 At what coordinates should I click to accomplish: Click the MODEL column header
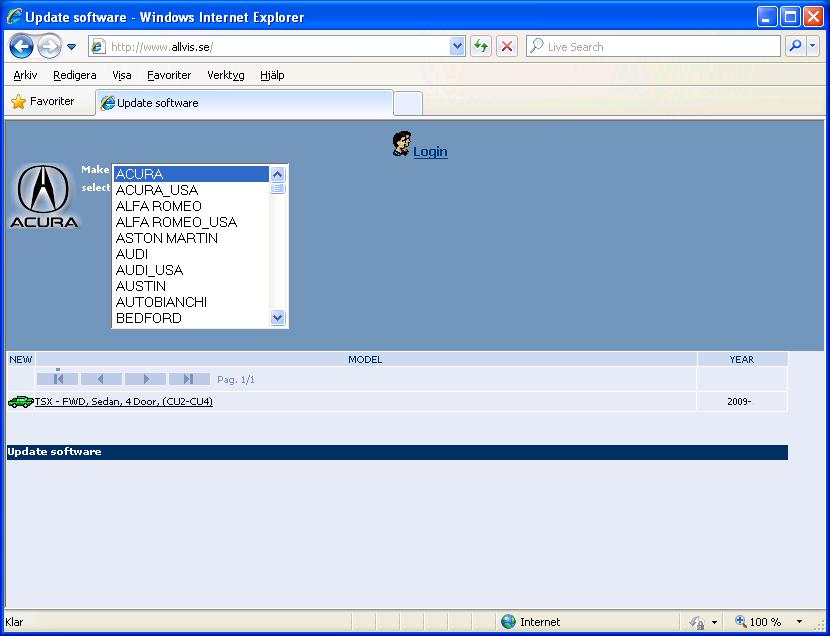click(365, 359)
